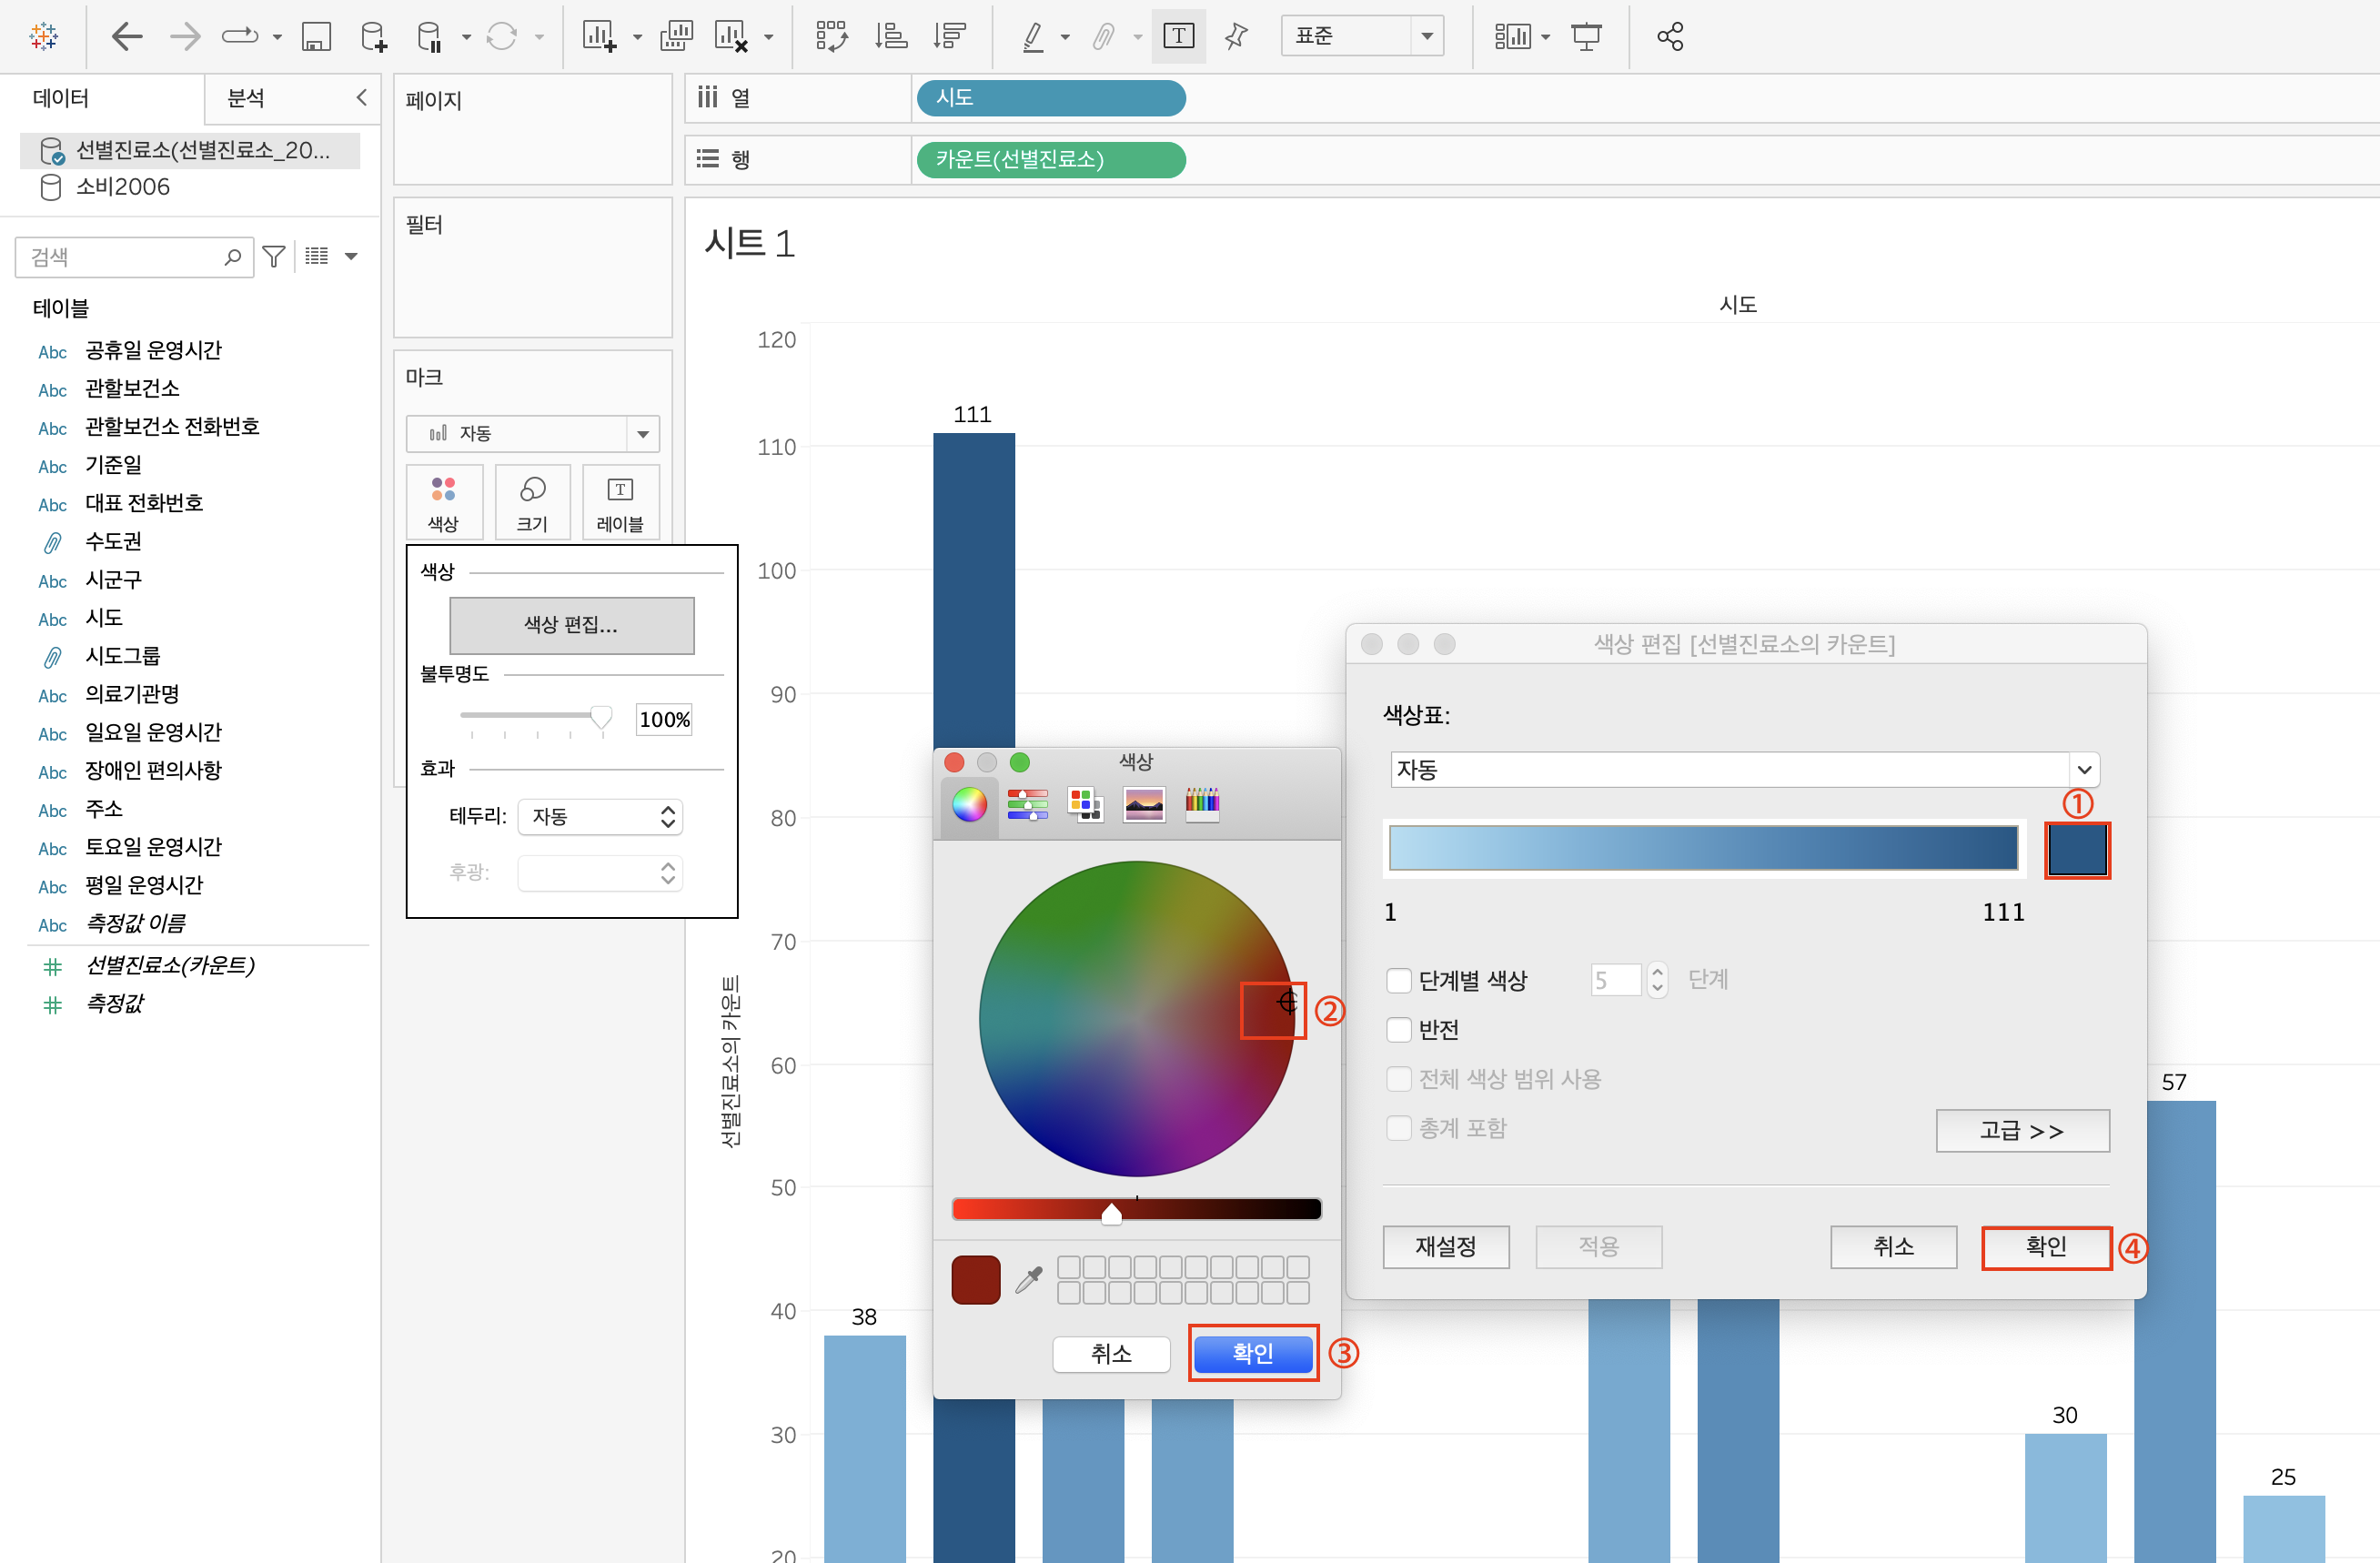
Task: Click the filter icon next to search
Action: pos(273,257)
